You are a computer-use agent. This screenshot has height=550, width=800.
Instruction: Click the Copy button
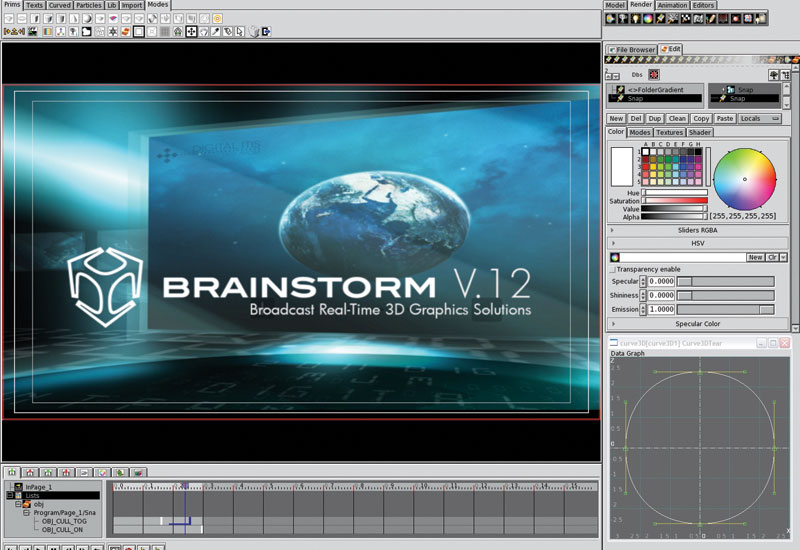coord(701,118)
